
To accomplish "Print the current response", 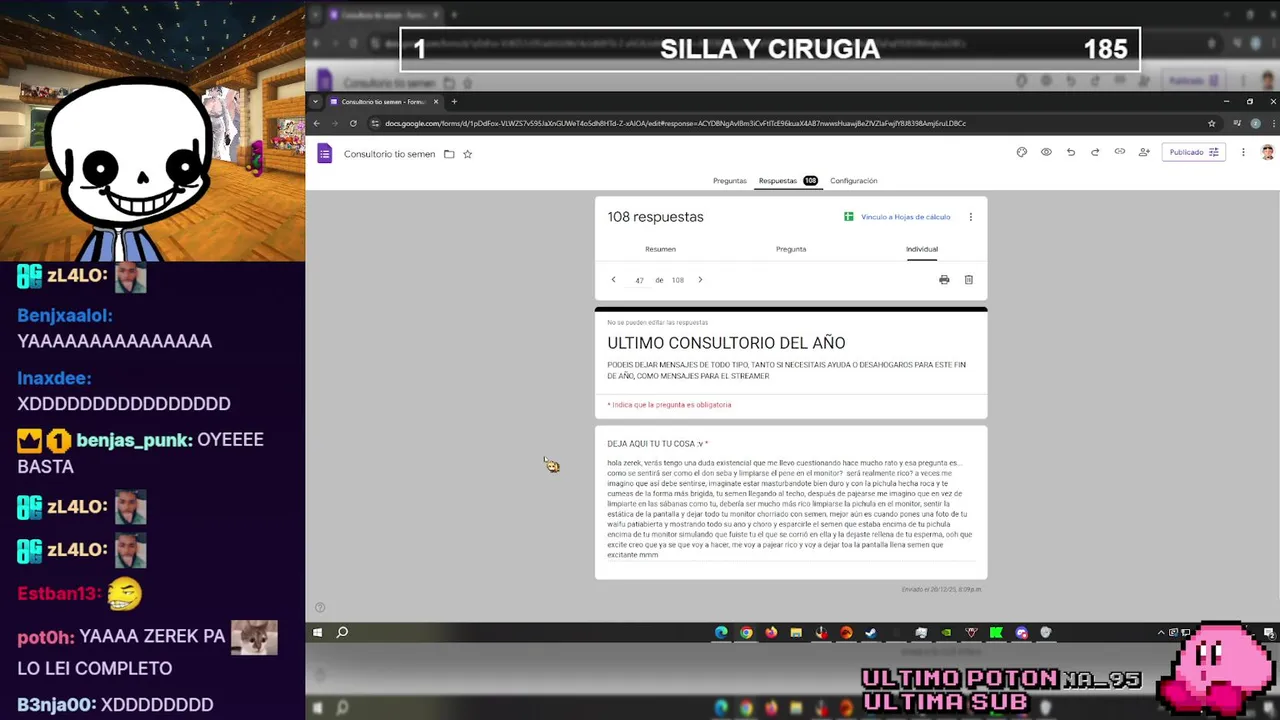I will coord(944,280).
